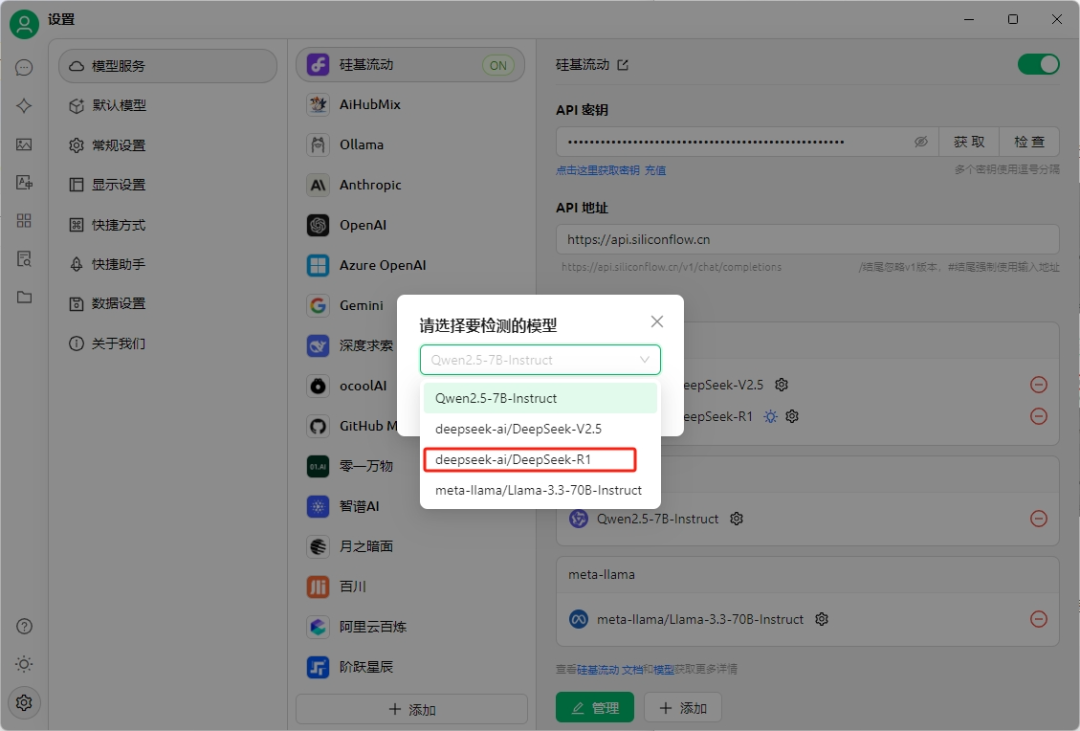
Task: Open the chat assistant sidebar icon
Action: (x=24, y=68)
